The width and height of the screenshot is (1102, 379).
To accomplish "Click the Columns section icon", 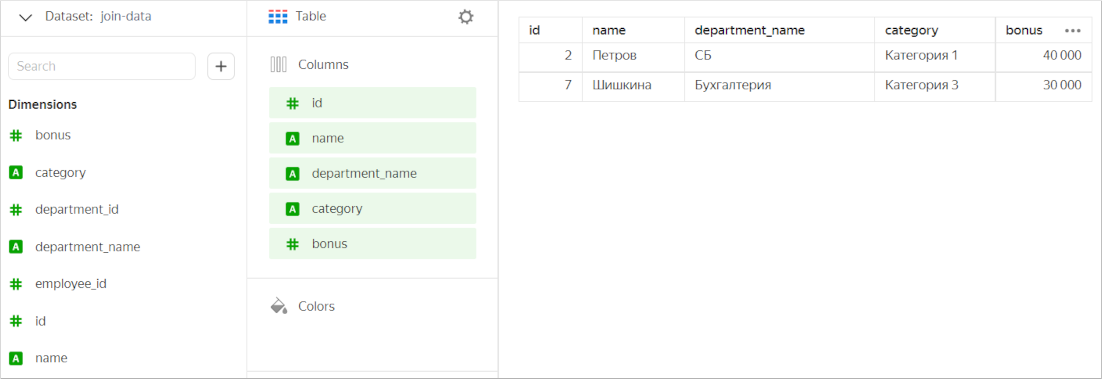I will (278, 65).
